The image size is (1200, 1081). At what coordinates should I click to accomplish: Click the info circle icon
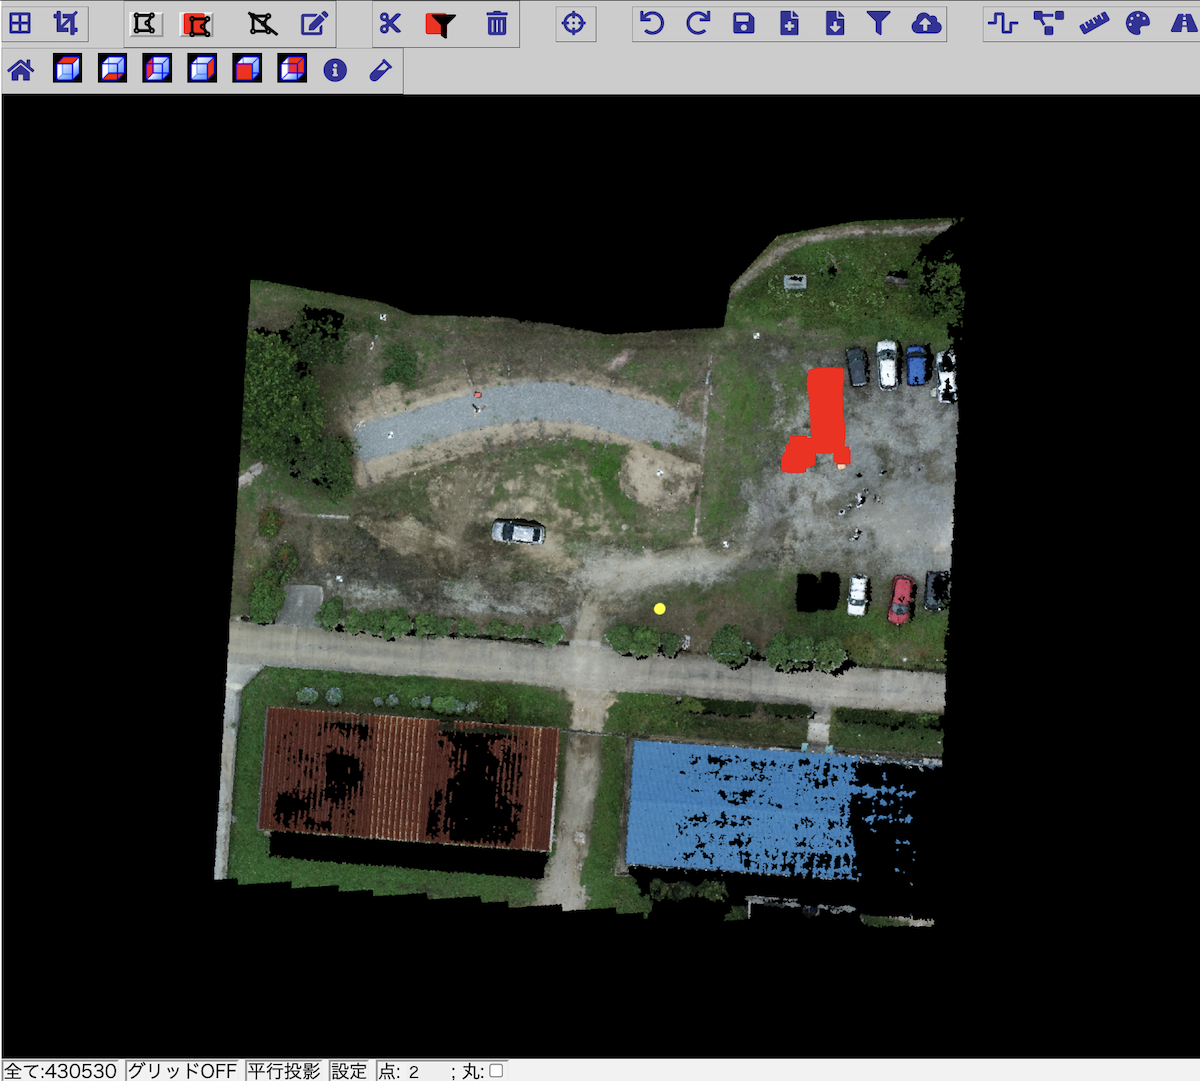[335, 70]
